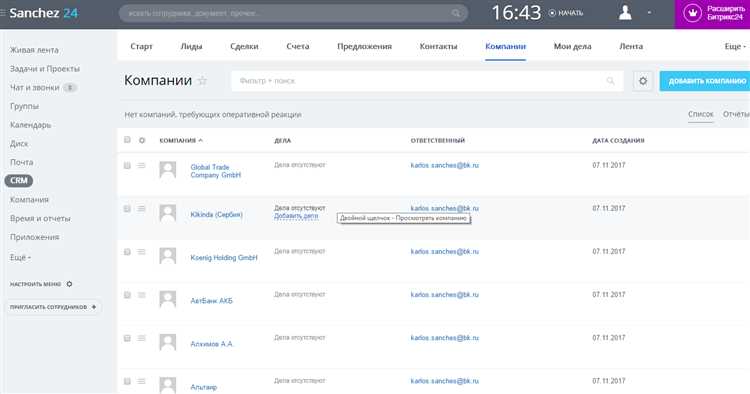The height and width of the screenshot is (394, 750).
Task: Click the Global Trade Company GmbH avatar
Action: (167, 170)
